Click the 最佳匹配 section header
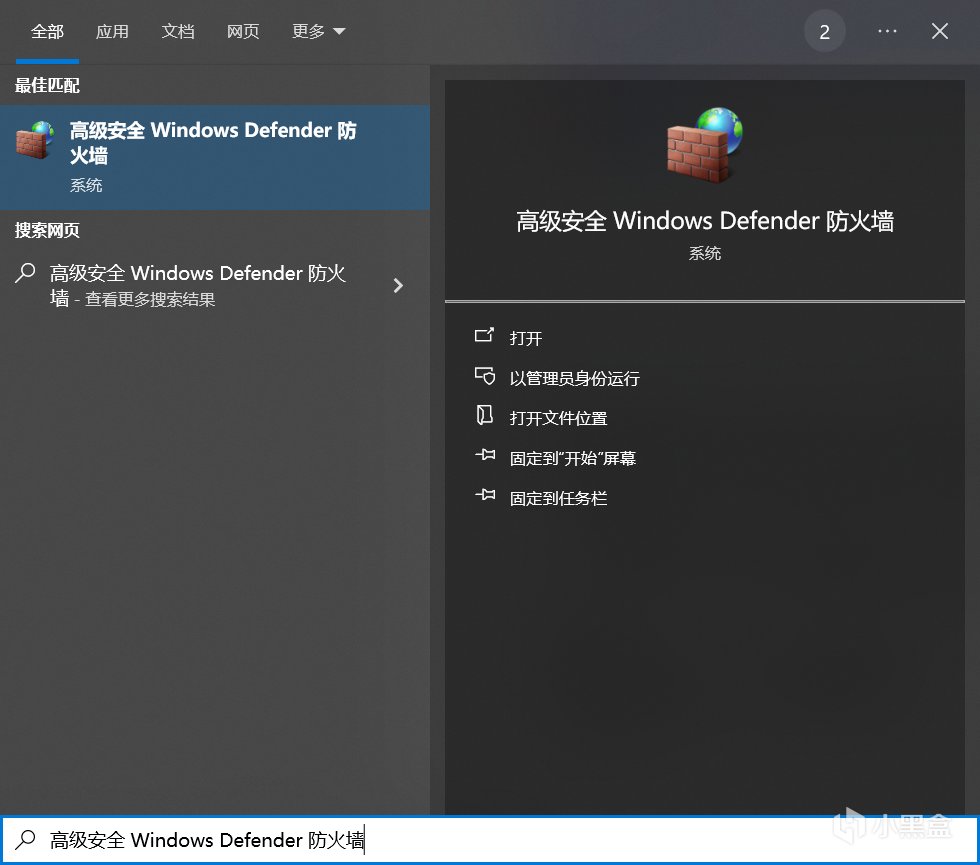Image resolution: width=980 pixels, height=865 pixels. pyautogui.click(x=48, y=86)
